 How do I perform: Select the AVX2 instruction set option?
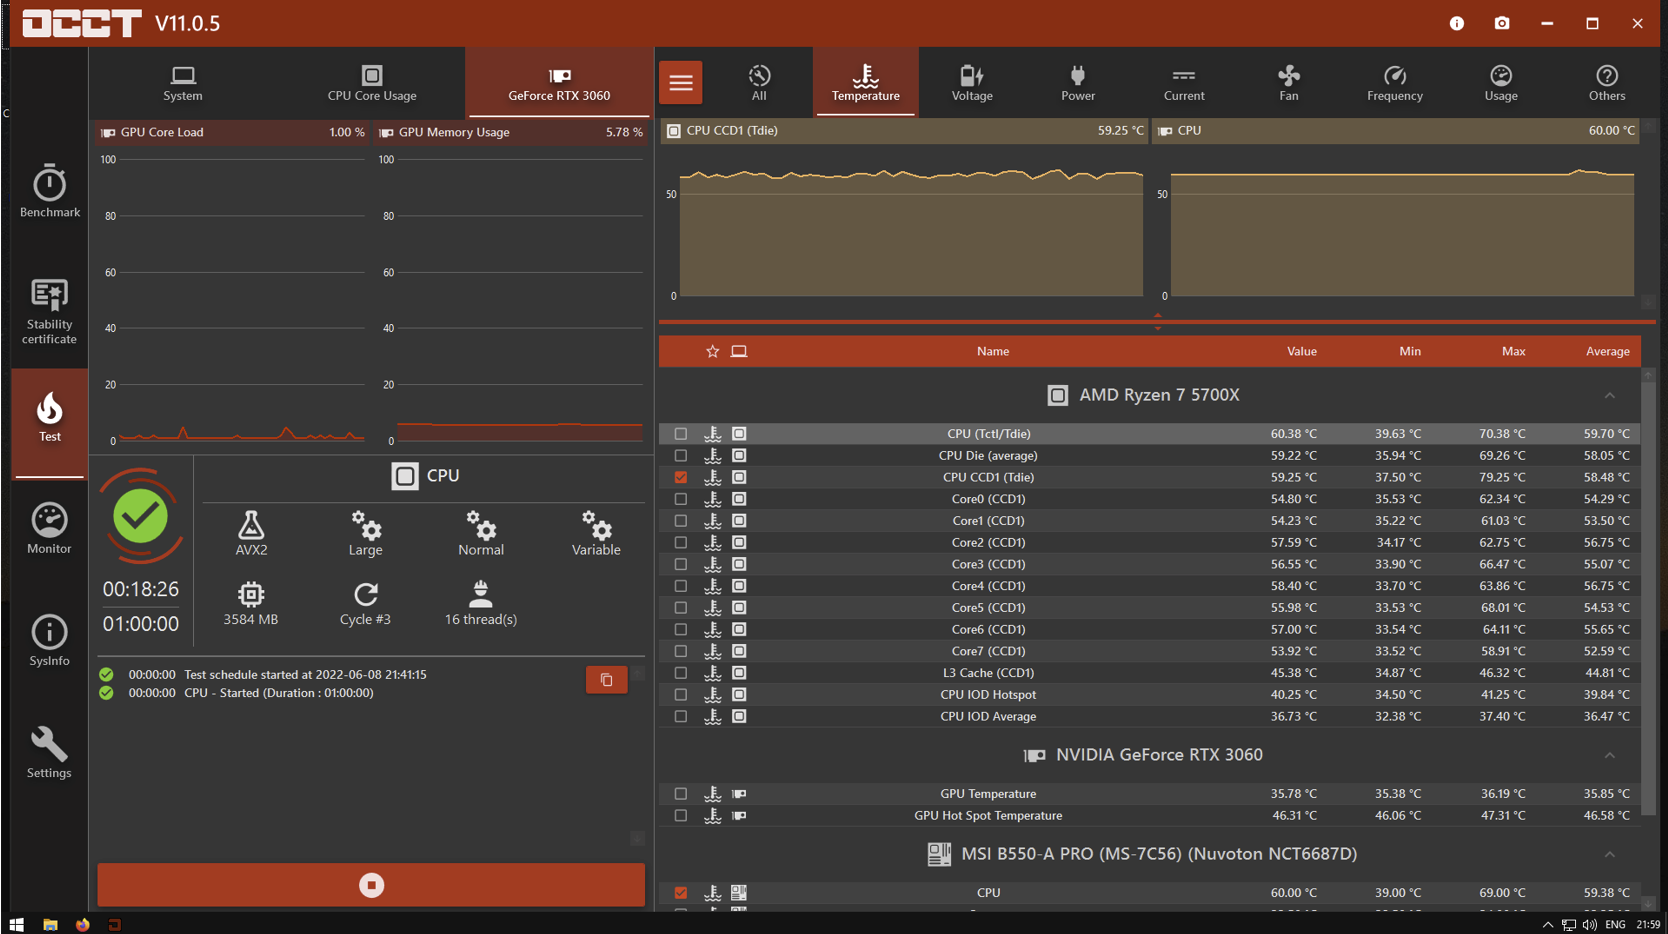tap(251, 534)
